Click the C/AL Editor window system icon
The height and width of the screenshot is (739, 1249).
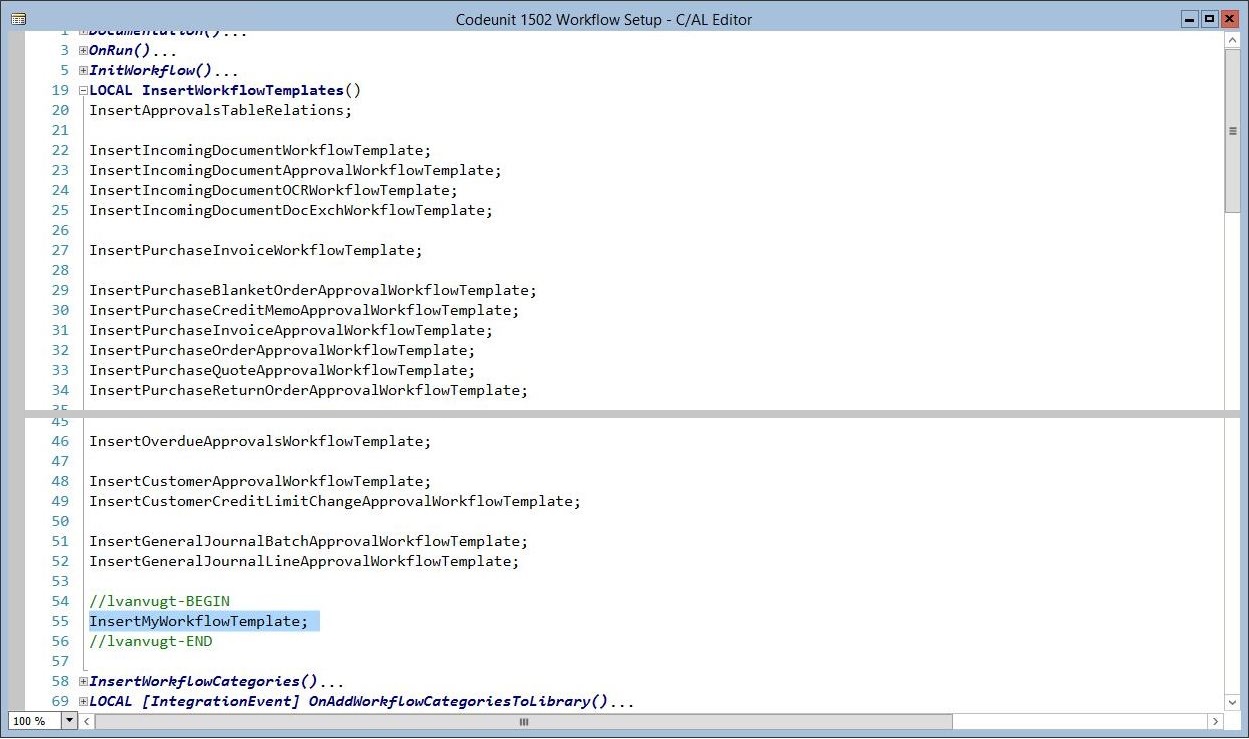pos(18,19)
